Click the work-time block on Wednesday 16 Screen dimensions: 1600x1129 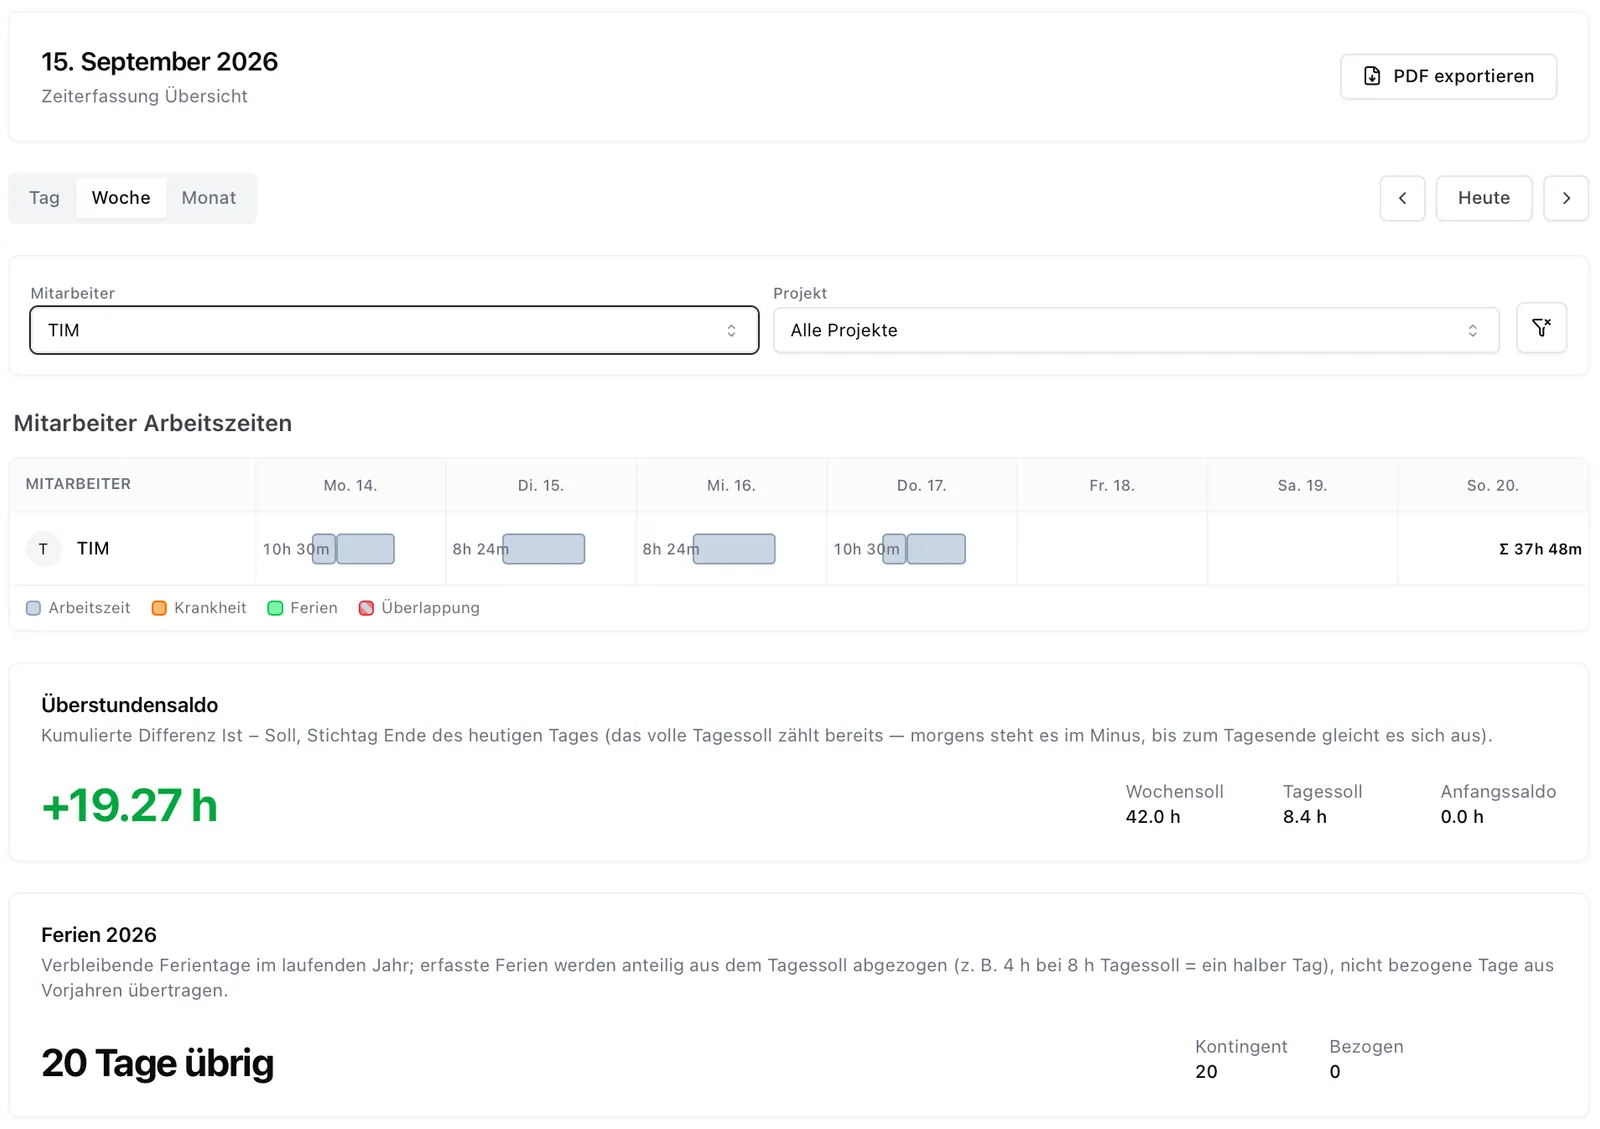click(x=734, y=549)
